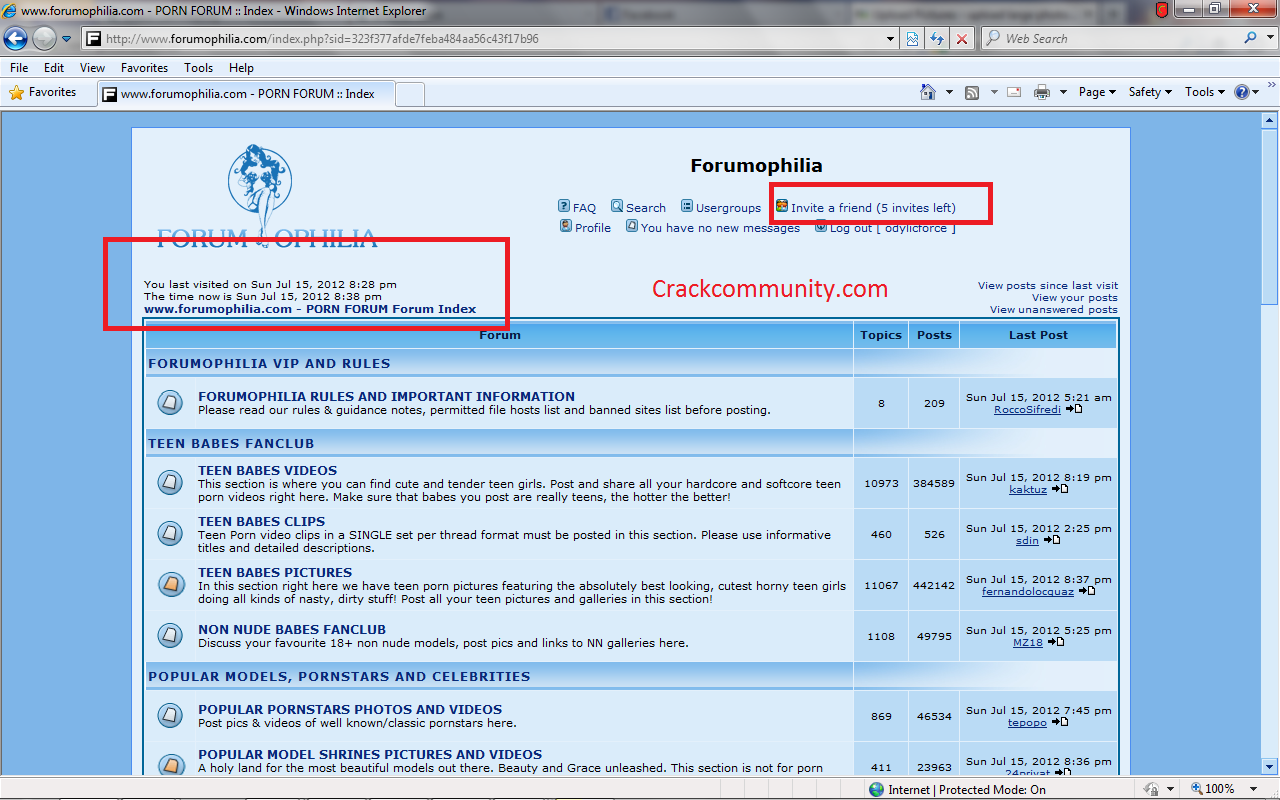
Task: Click the zoom magnifier icon in status bar
Action: click(1197, 789)
